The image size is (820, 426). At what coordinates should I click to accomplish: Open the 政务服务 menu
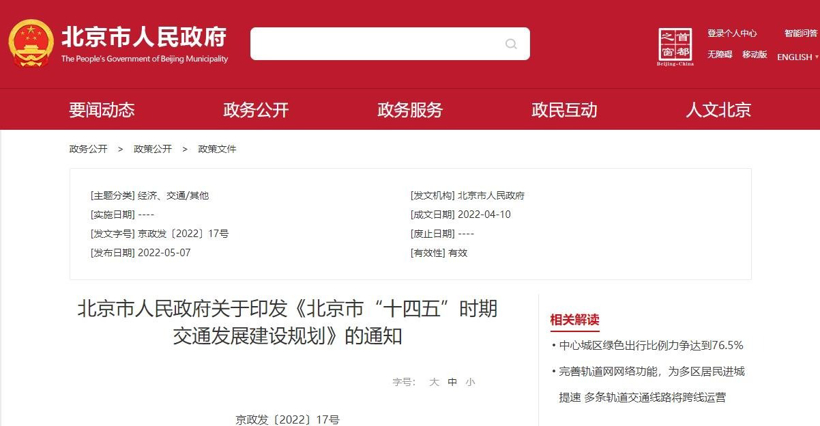[x=410, y=110]
